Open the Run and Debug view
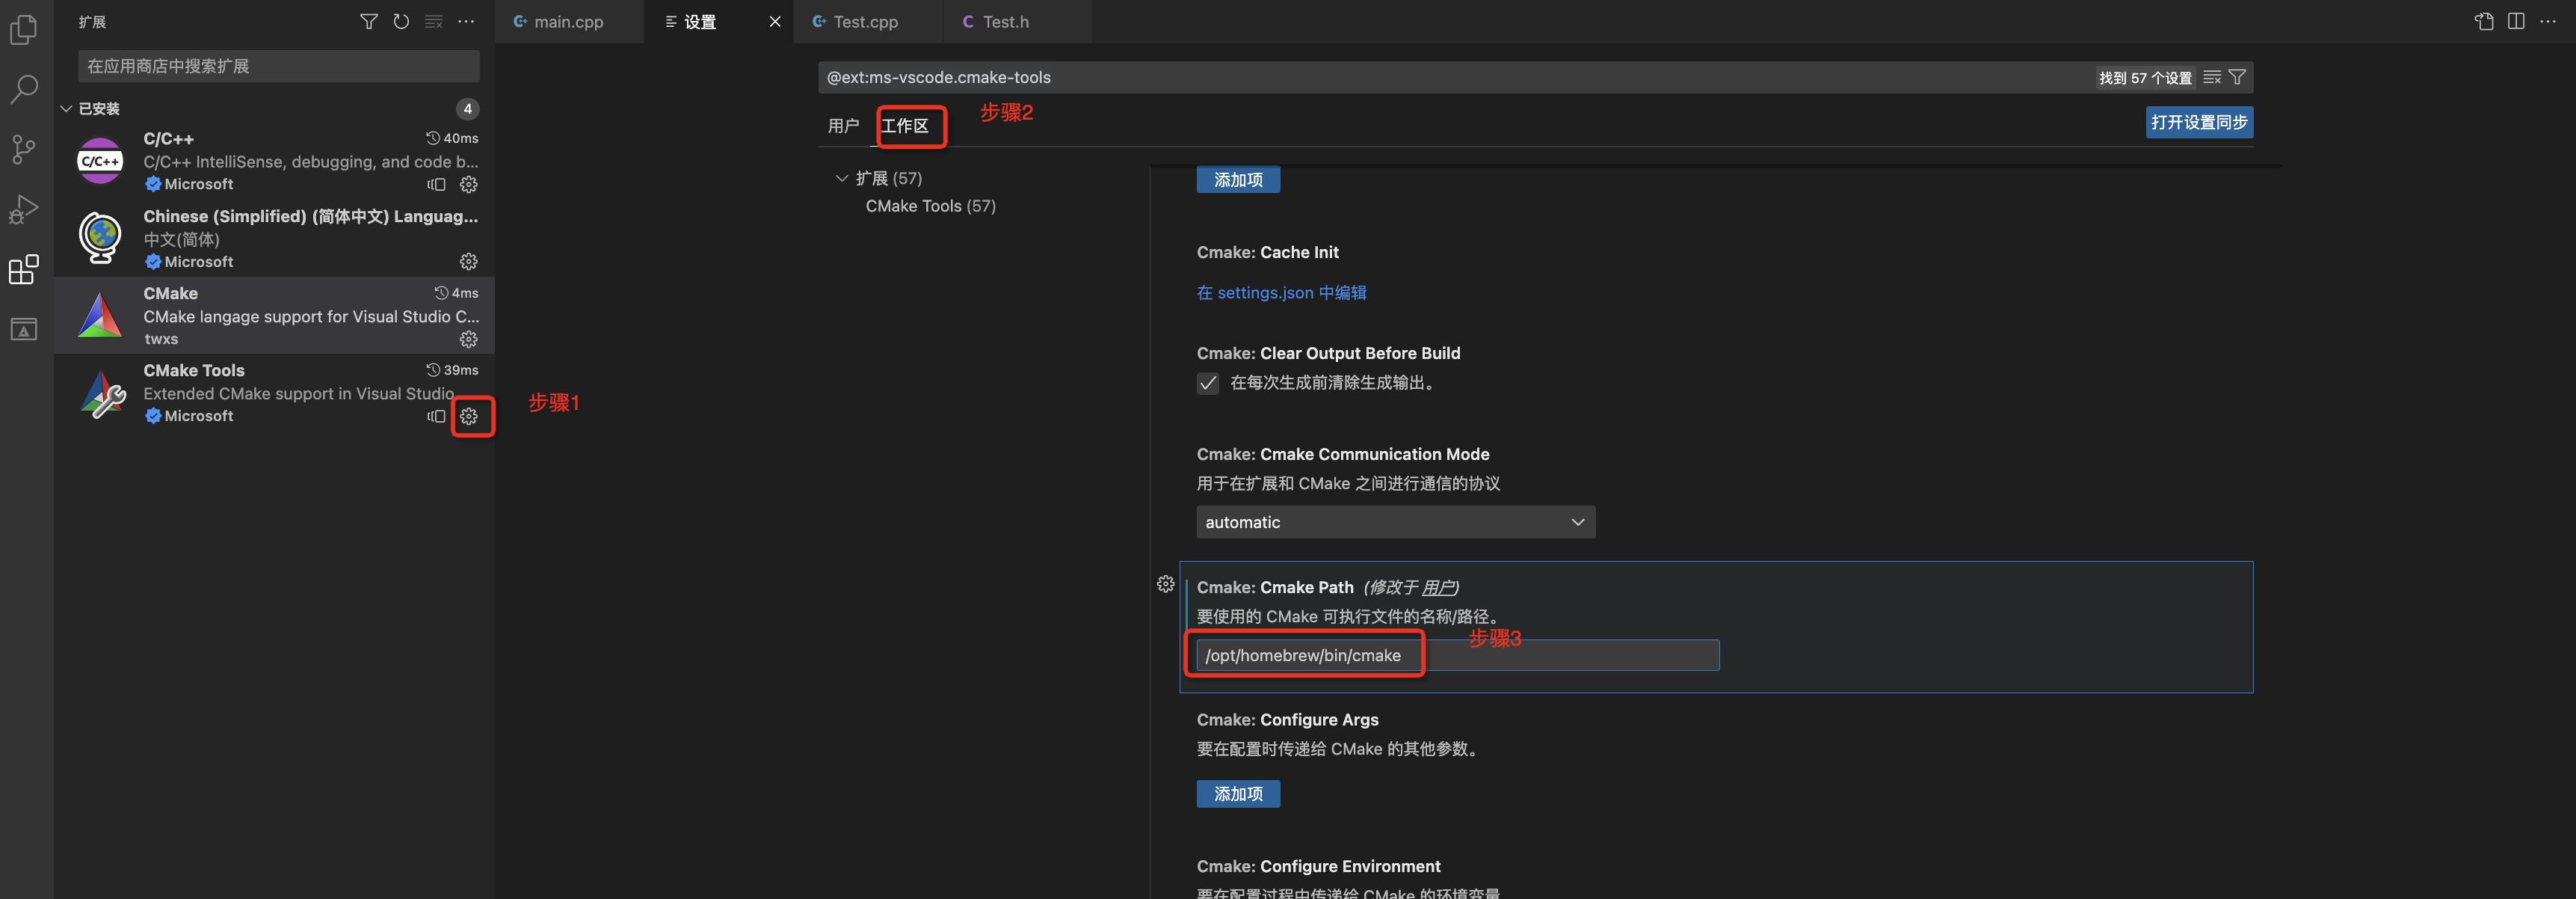Image resolution: width=2576 pixels, height=899 pixels. pyautogui.click(x=24, y=209)
